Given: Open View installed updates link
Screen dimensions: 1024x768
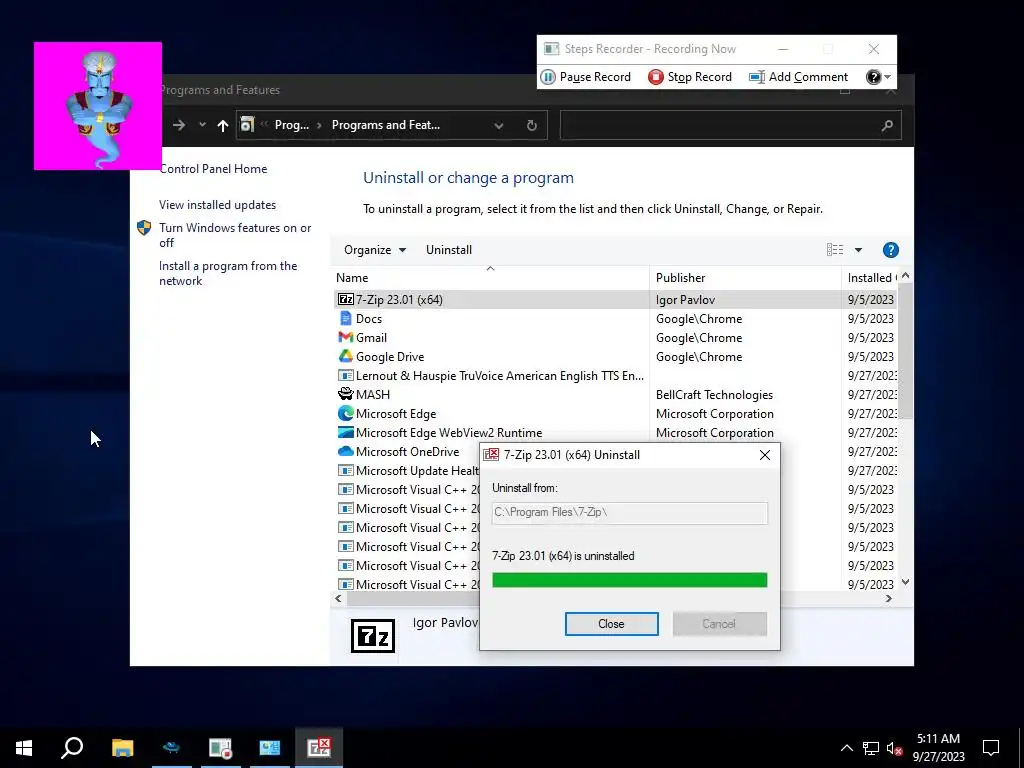Looking at the screenshot, I should (217, 205).
